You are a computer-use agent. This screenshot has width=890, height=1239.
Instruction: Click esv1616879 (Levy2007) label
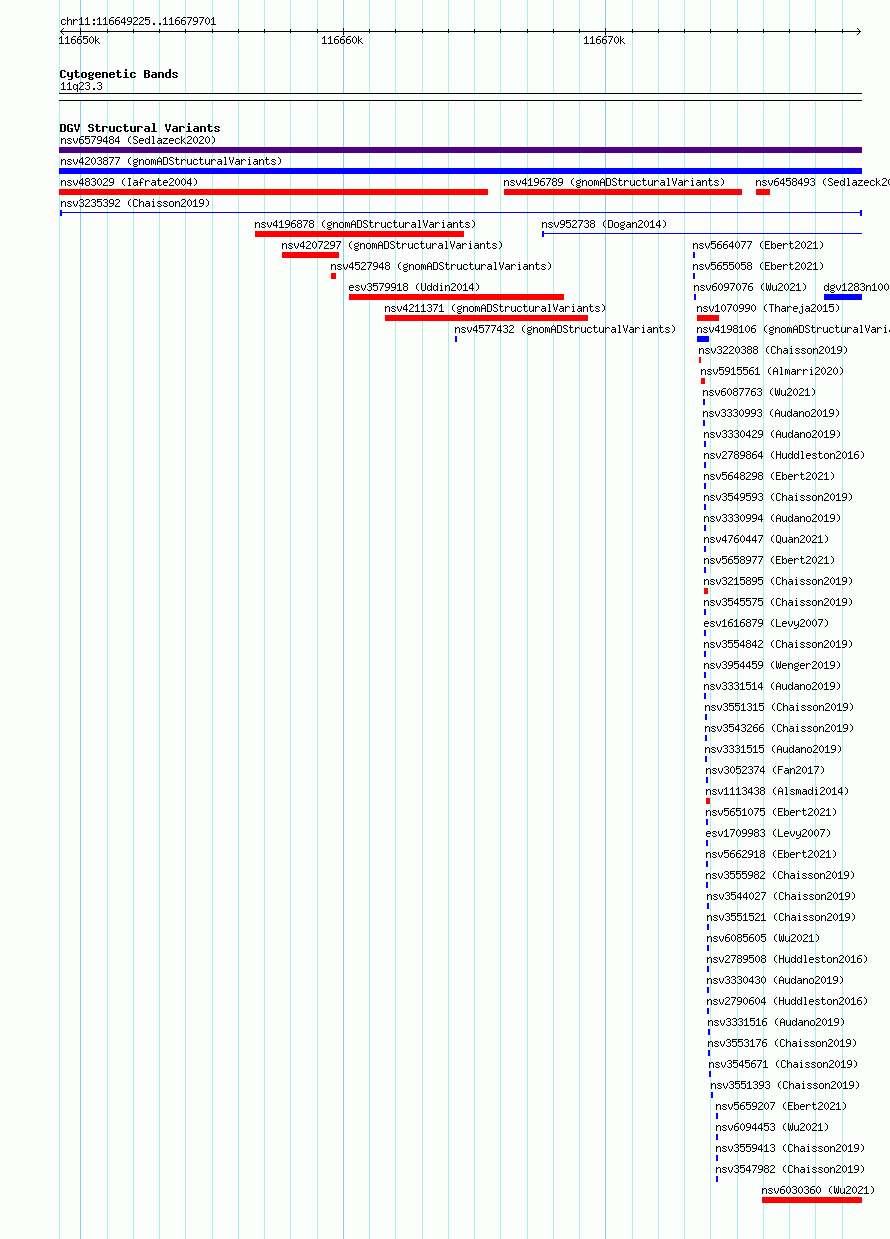(766, 623)
